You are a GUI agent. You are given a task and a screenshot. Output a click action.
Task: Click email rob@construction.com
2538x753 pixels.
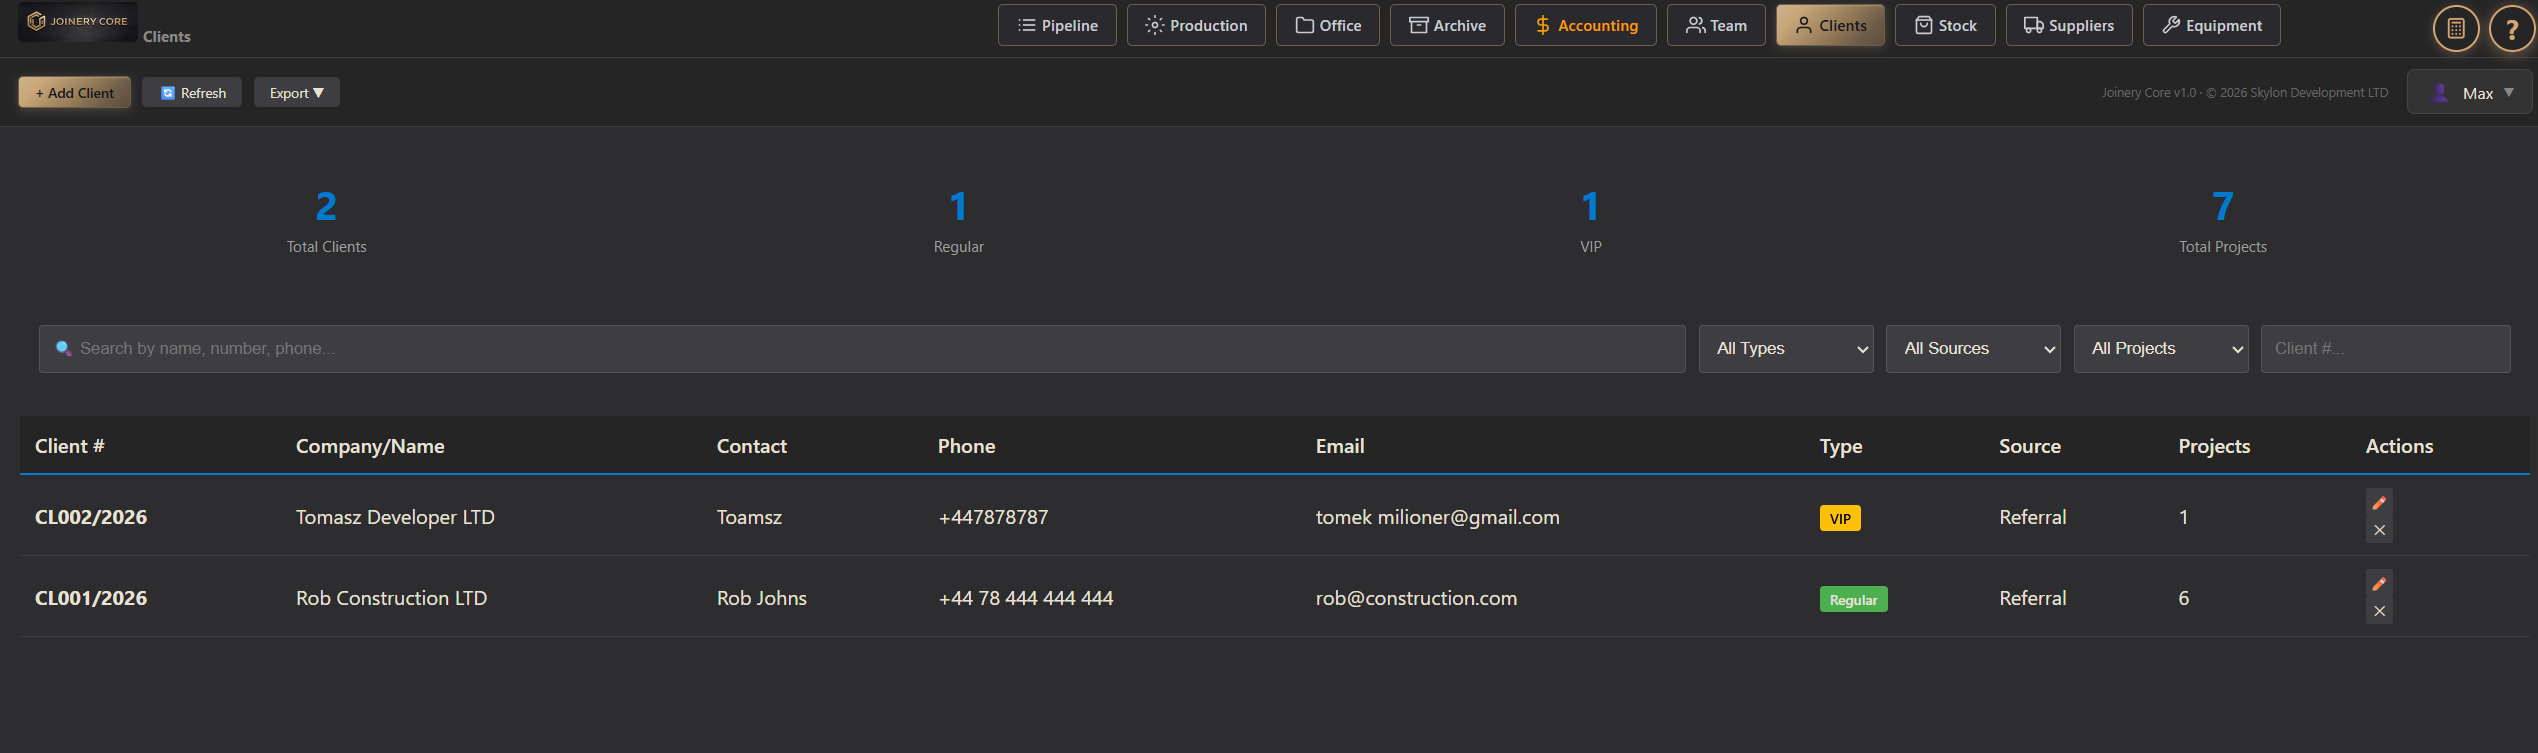[x=1416, y=598]
